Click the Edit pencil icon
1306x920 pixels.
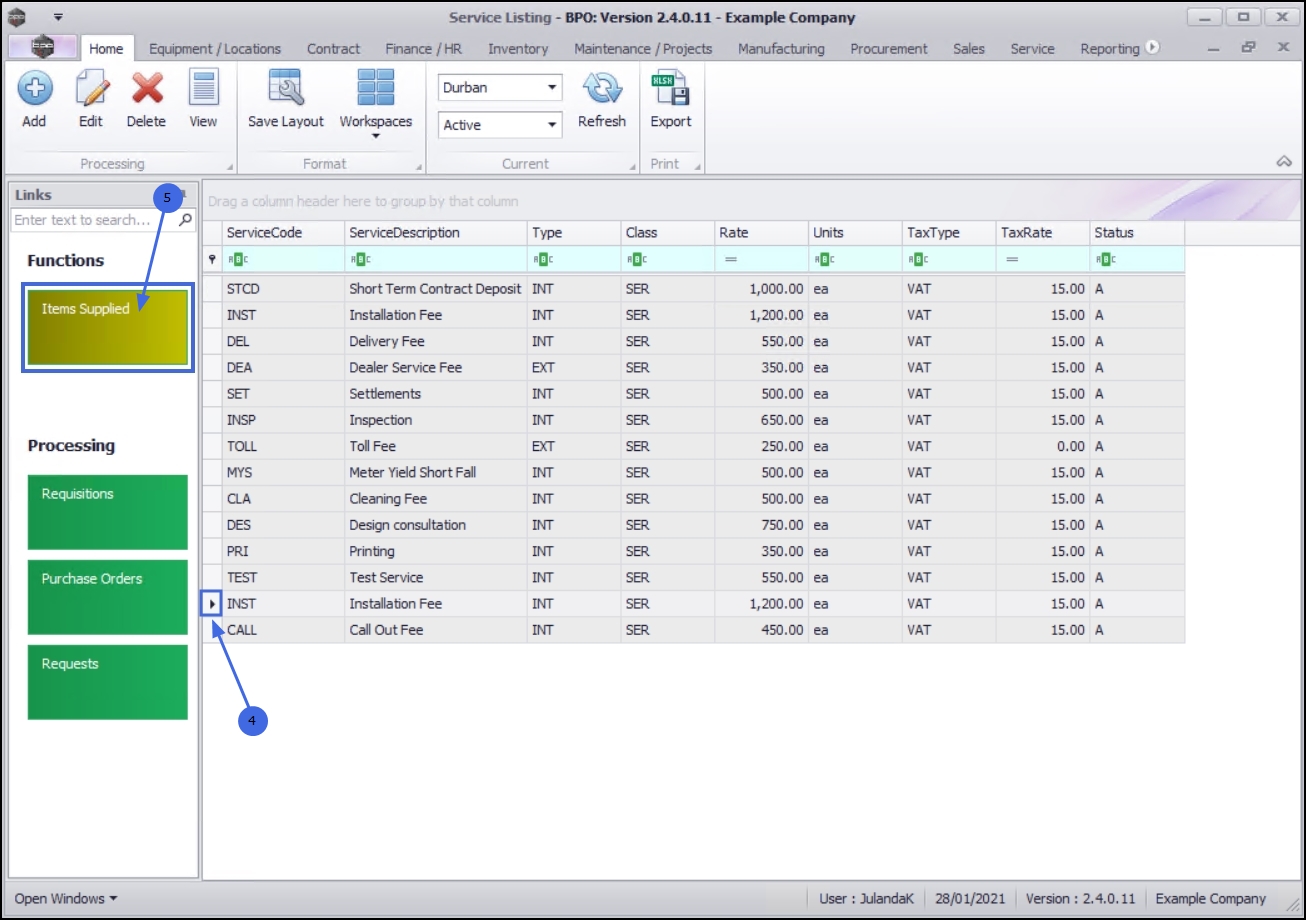[x=91, y=90]
